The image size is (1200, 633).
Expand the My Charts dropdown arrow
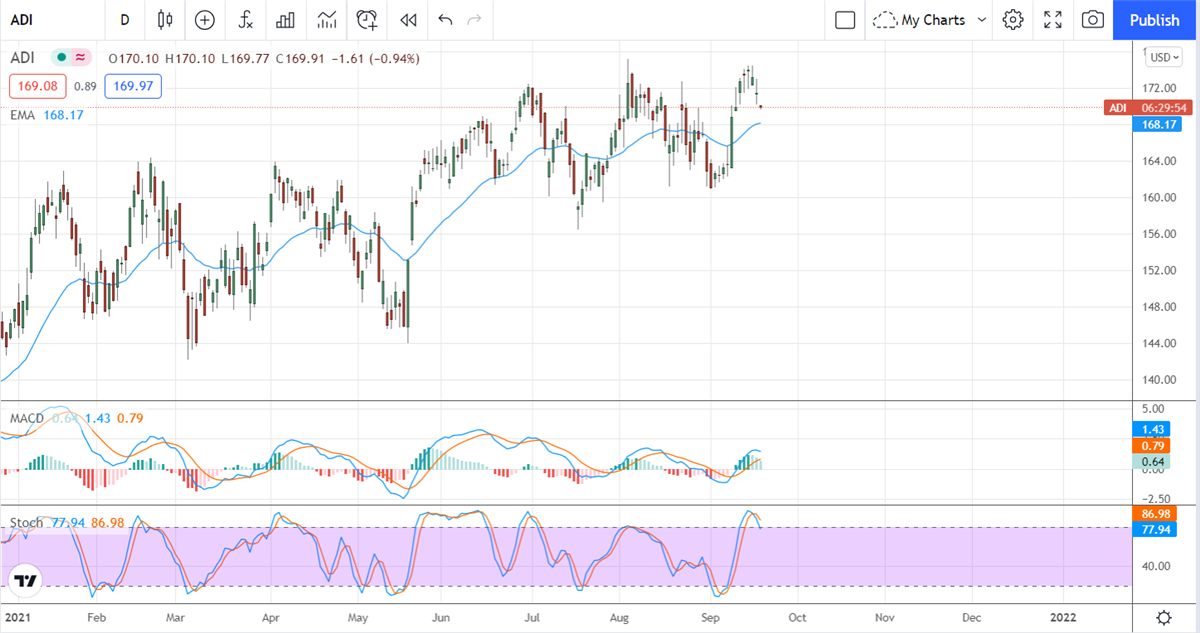pos(981,20)
